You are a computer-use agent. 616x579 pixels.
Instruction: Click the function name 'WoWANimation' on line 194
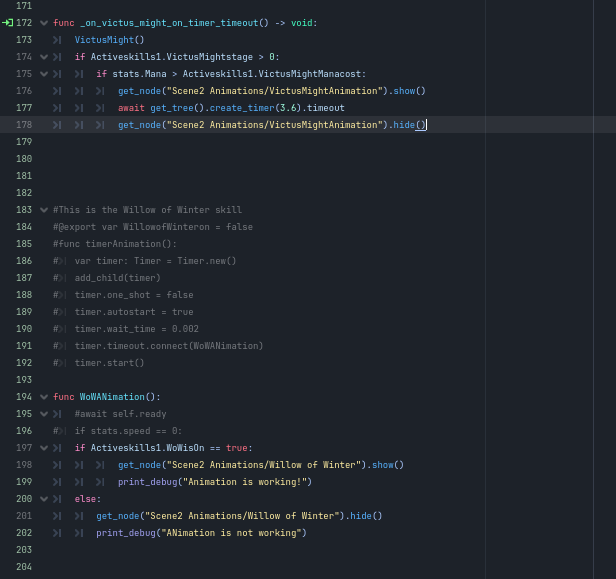tap(112, 397)
